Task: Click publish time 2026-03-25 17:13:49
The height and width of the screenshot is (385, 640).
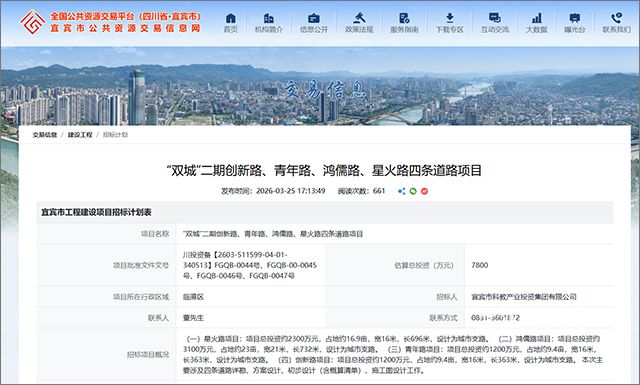Action: point(291,191)
